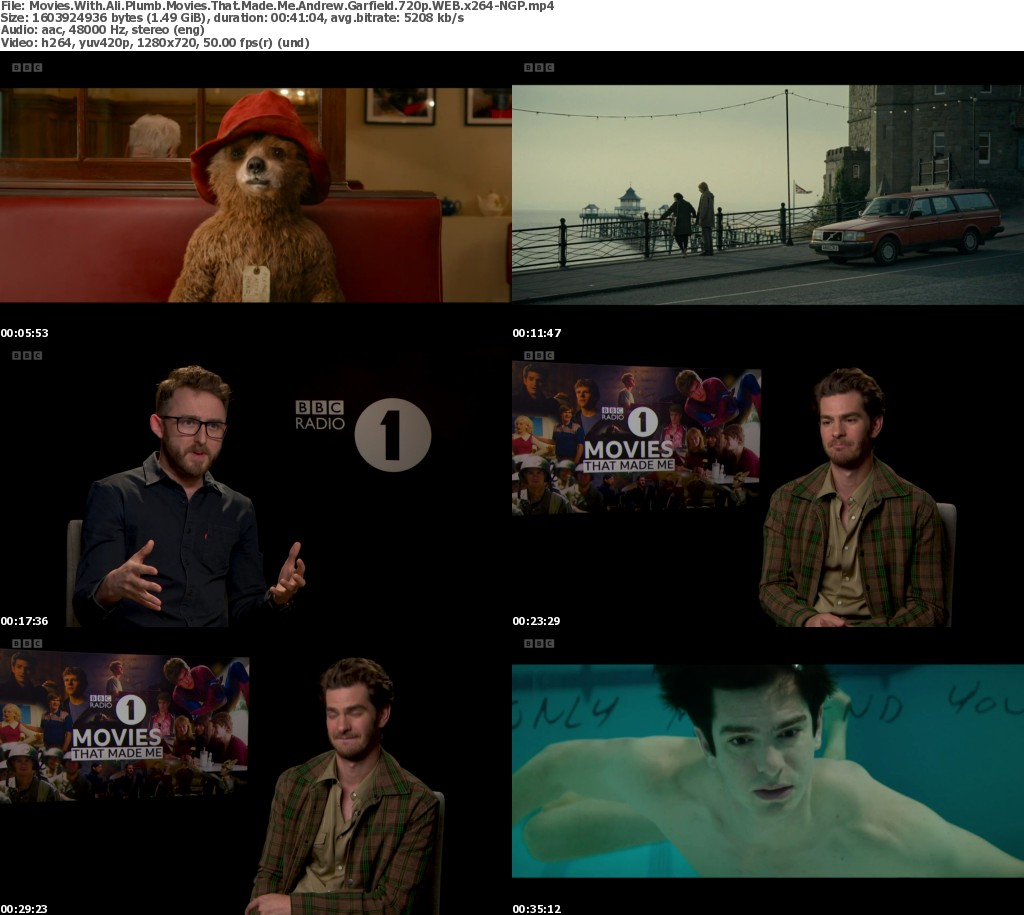Viewport: 1024px width, 915px height.
Task: Jump to the 00:11:47 timestamp
Action: [x=536, y=333]
